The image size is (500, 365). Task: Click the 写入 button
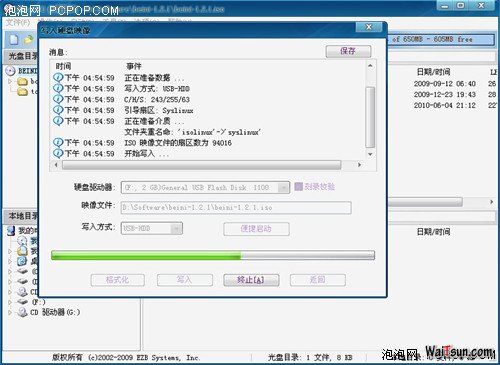coord(184,280)
